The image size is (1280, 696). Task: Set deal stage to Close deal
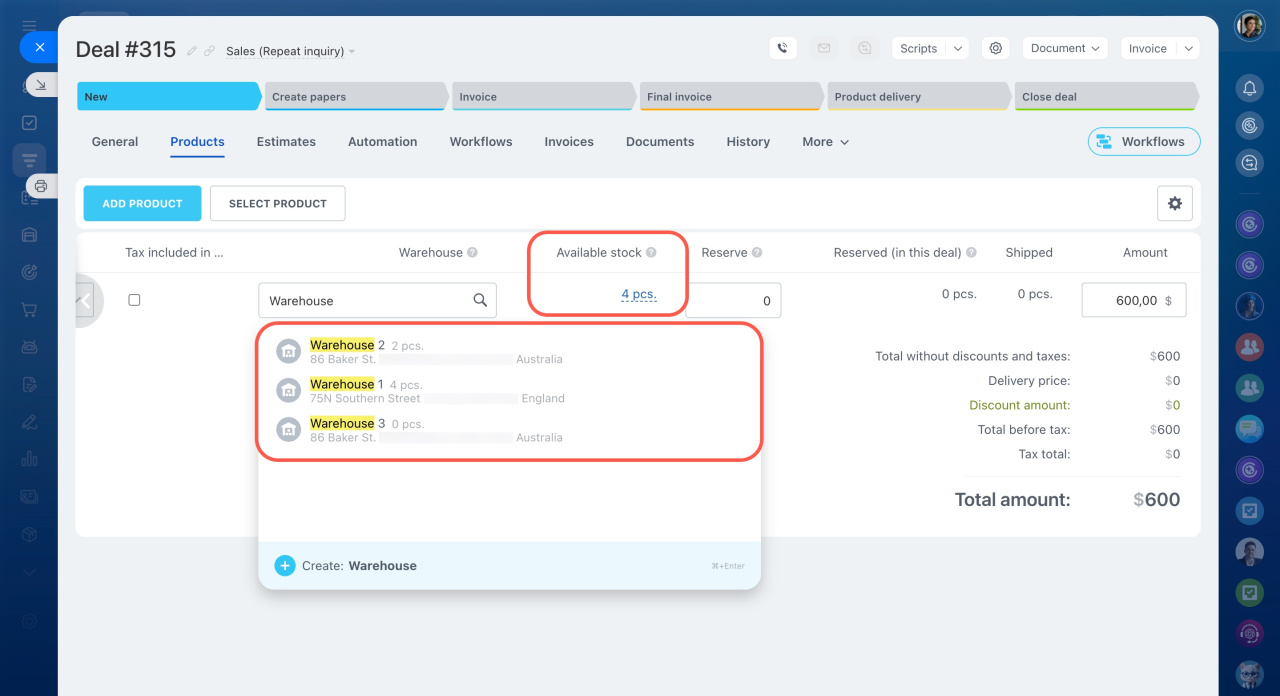pyautogui.click(x=1105, y=97)
